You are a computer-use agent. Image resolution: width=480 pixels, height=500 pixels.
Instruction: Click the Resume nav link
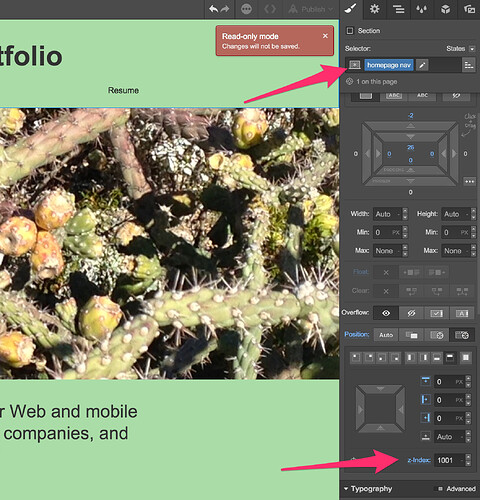point(123,90)
